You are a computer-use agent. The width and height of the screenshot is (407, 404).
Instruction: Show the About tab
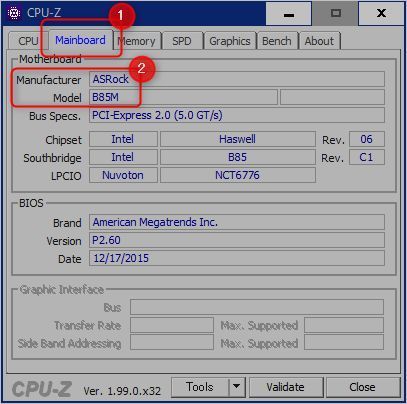[319, 41]
